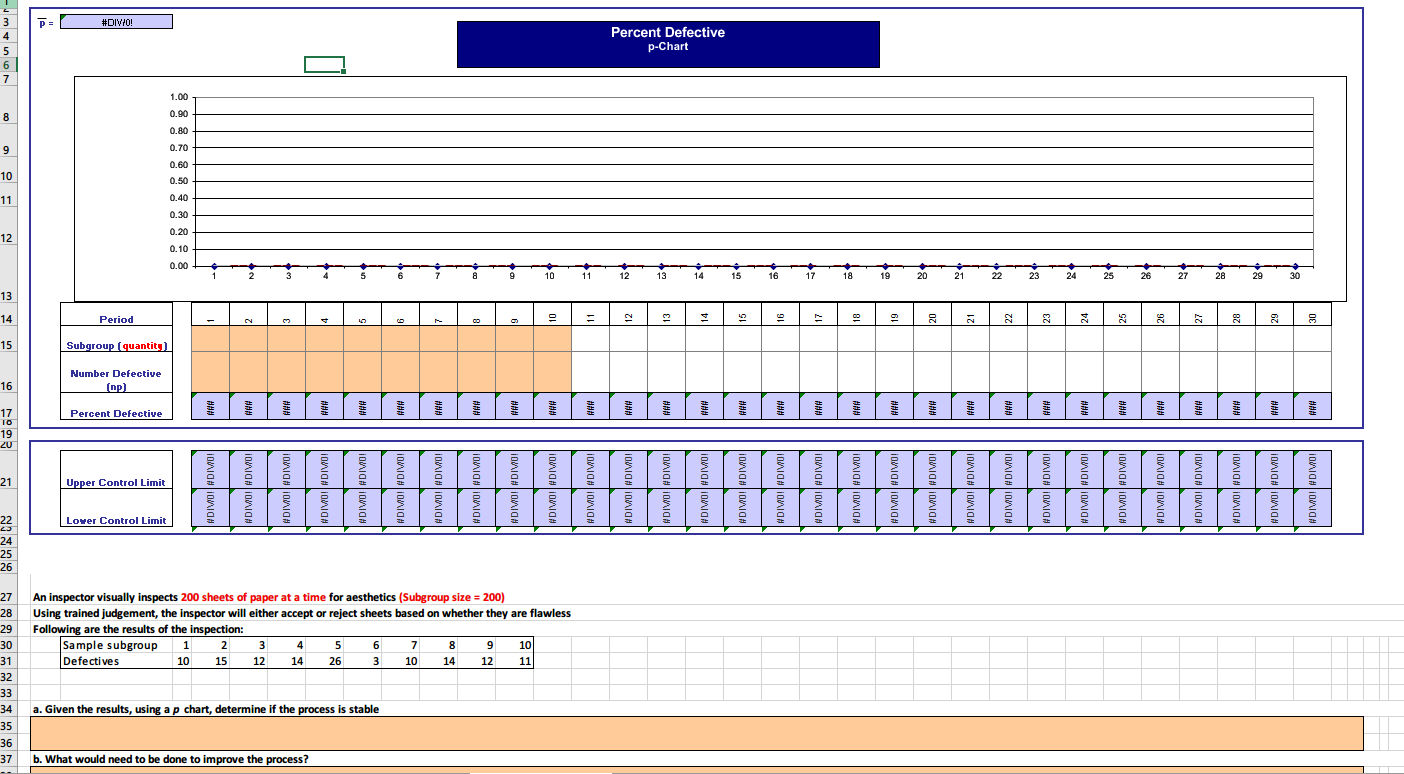Select the p-bar #DIV/0! value cell
This screenshot has height=774, width=1404.
click(115, 20)
